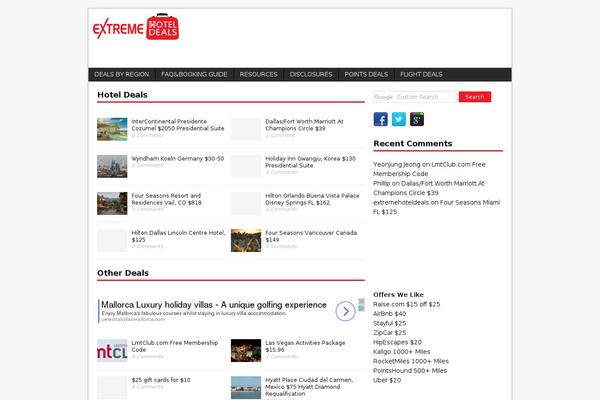Open the AirBnb $40 offer

(x=390, y=313)
